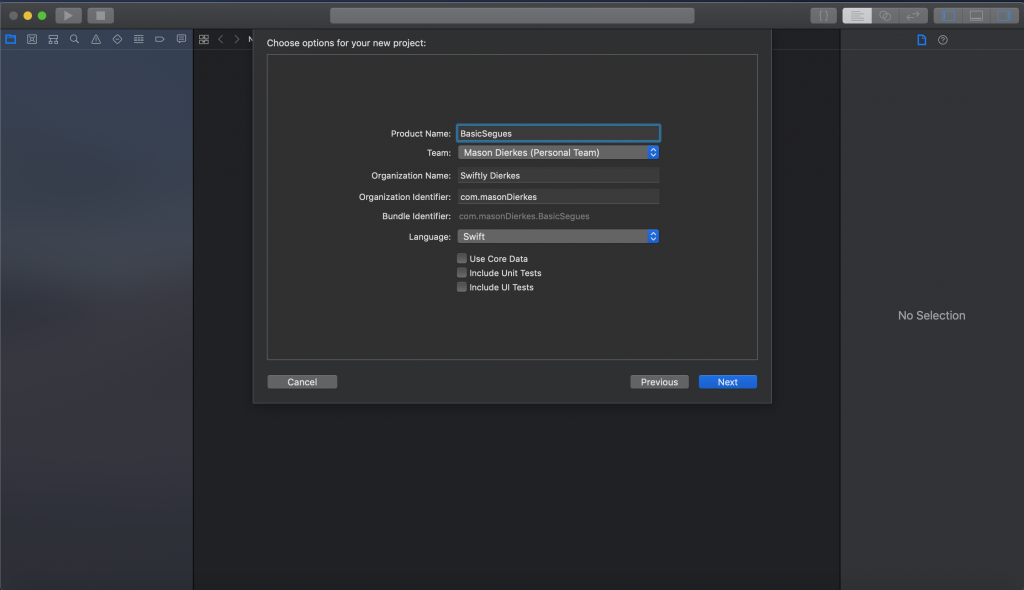Expand the Language Swift dropdown
This screenshot has width=1024, height=590.
point(558,237)
